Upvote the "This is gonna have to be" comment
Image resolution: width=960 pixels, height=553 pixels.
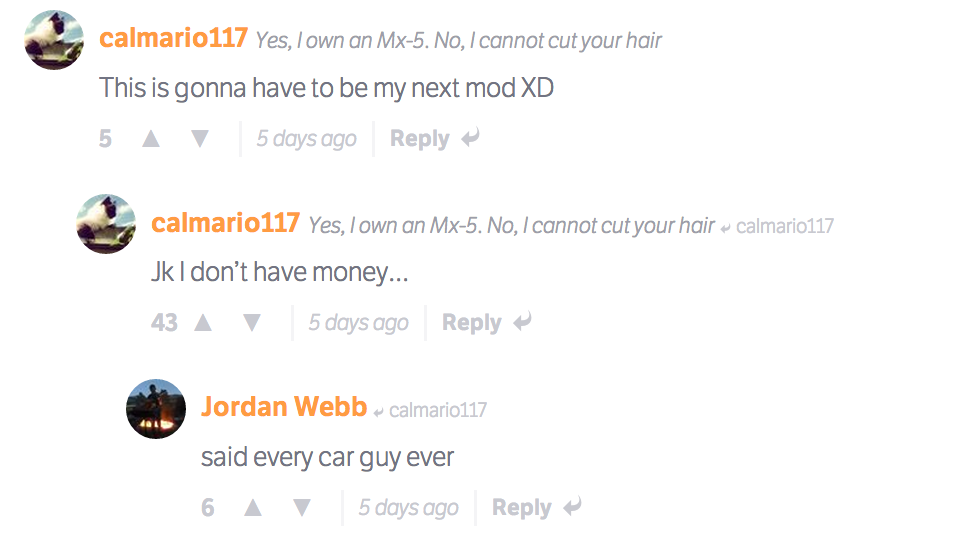pos(151,139)
